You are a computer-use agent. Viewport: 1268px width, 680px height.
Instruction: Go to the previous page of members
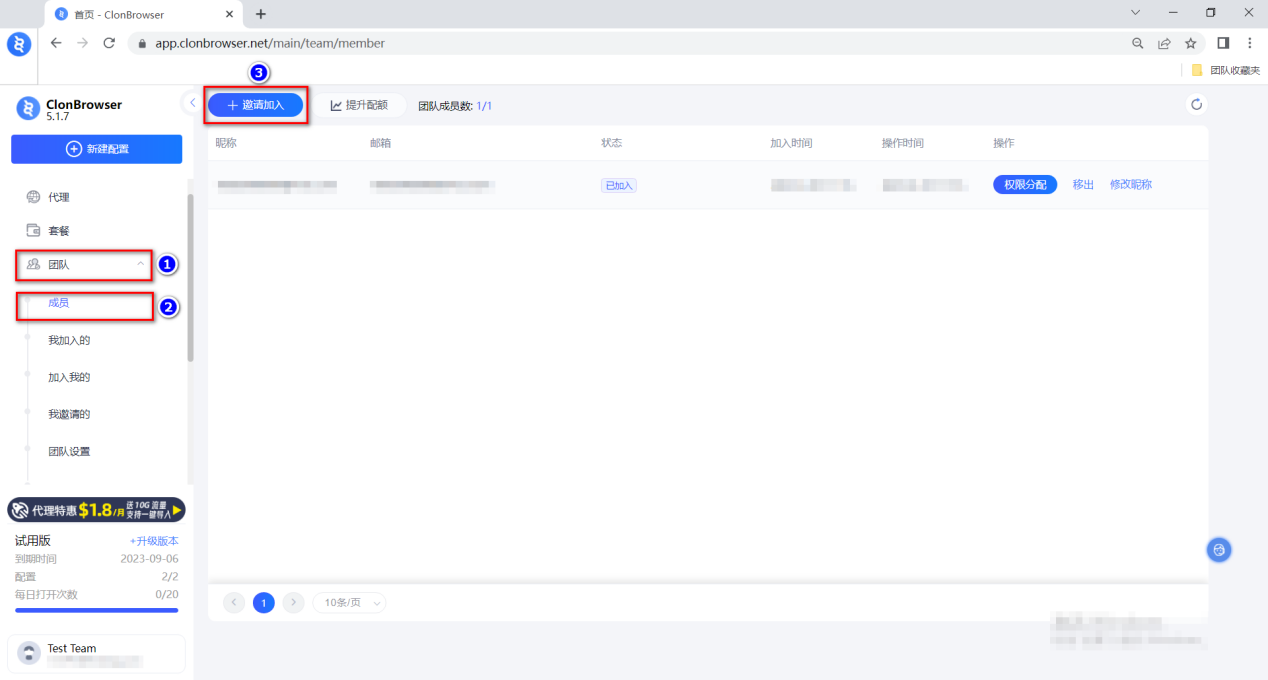click(234, 602)
